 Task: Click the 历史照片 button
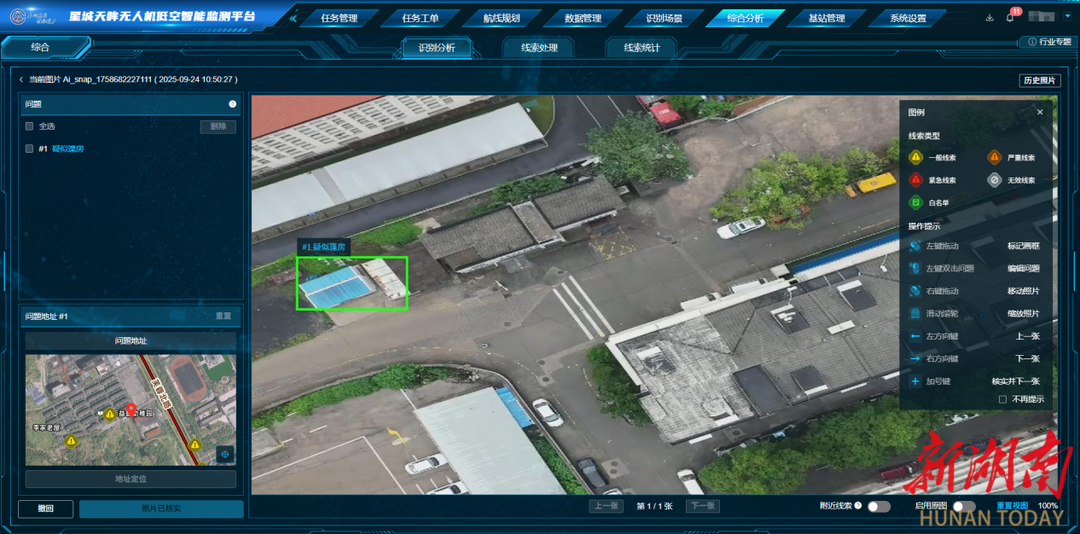[x=1040, y=80]
